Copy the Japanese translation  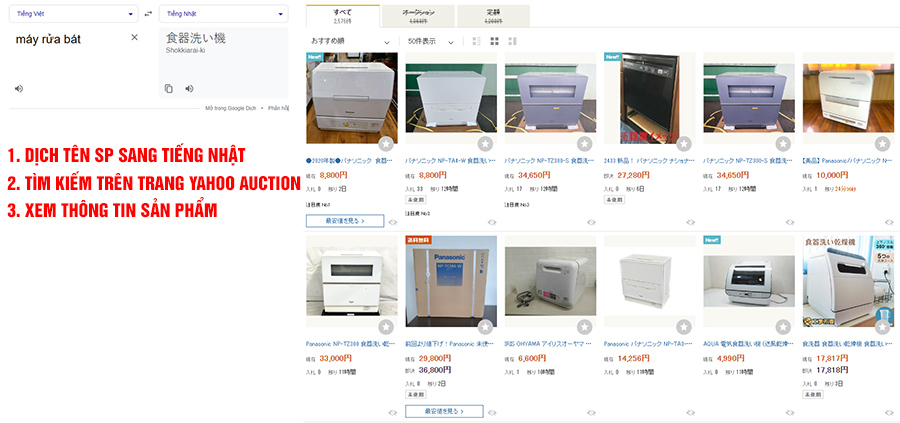[169, 88]
